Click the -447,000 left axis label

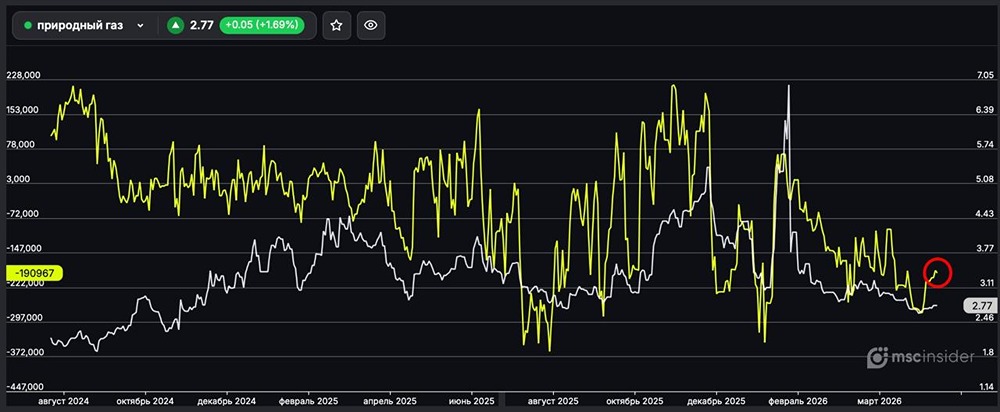click(25, 386)
